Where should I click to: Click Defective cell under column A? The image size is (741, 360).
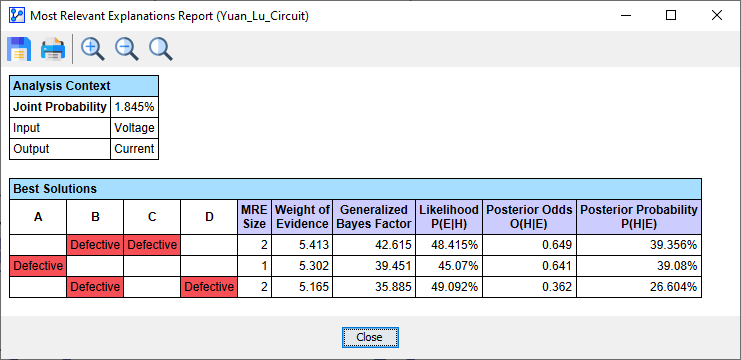(38, 266)
